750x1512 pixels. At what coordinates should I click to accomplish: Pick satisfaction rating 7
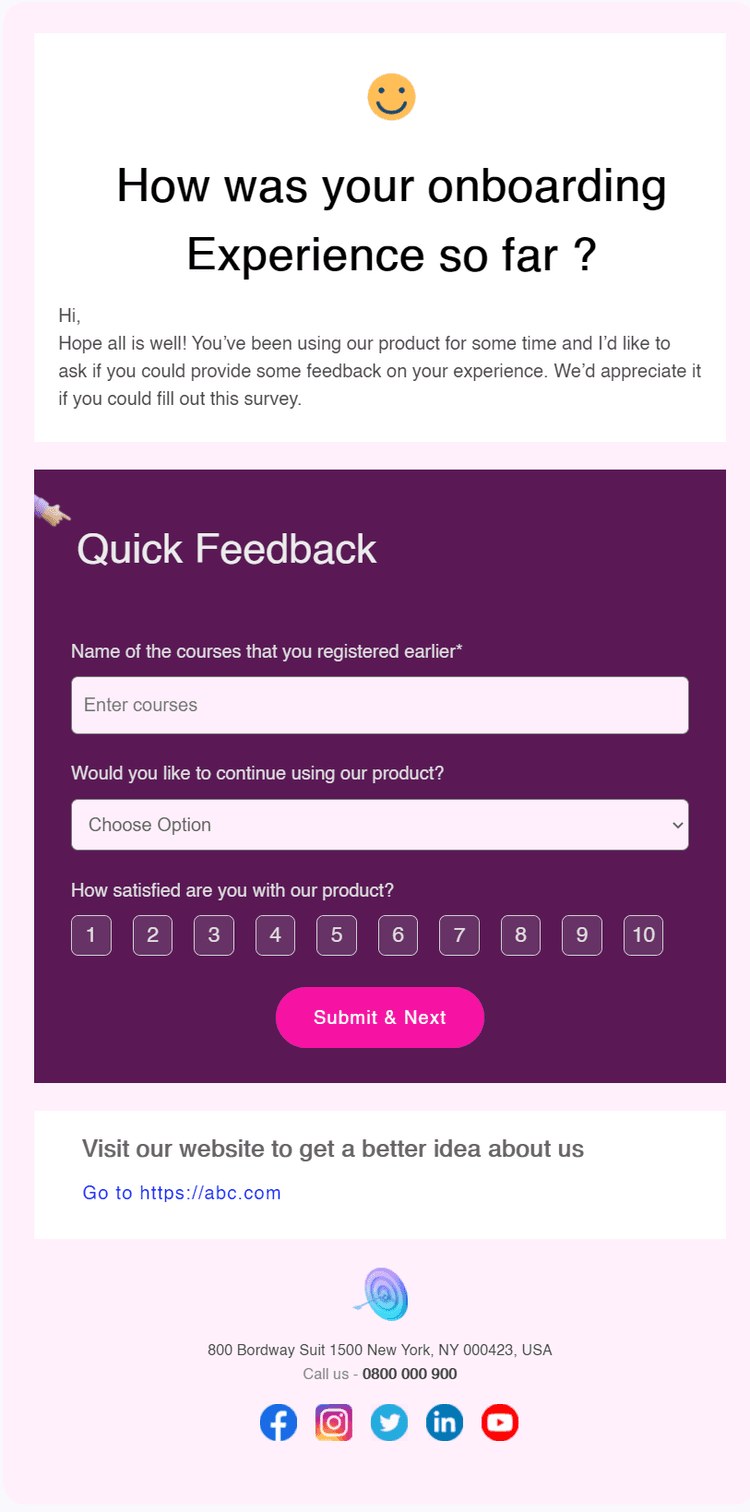[x=459, y=935]
